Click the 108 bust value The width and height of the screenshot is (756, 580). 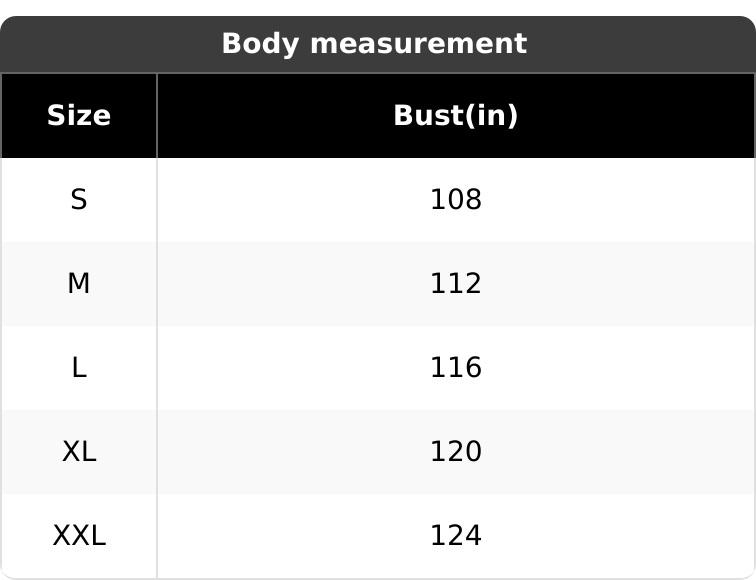coord(455,200)
